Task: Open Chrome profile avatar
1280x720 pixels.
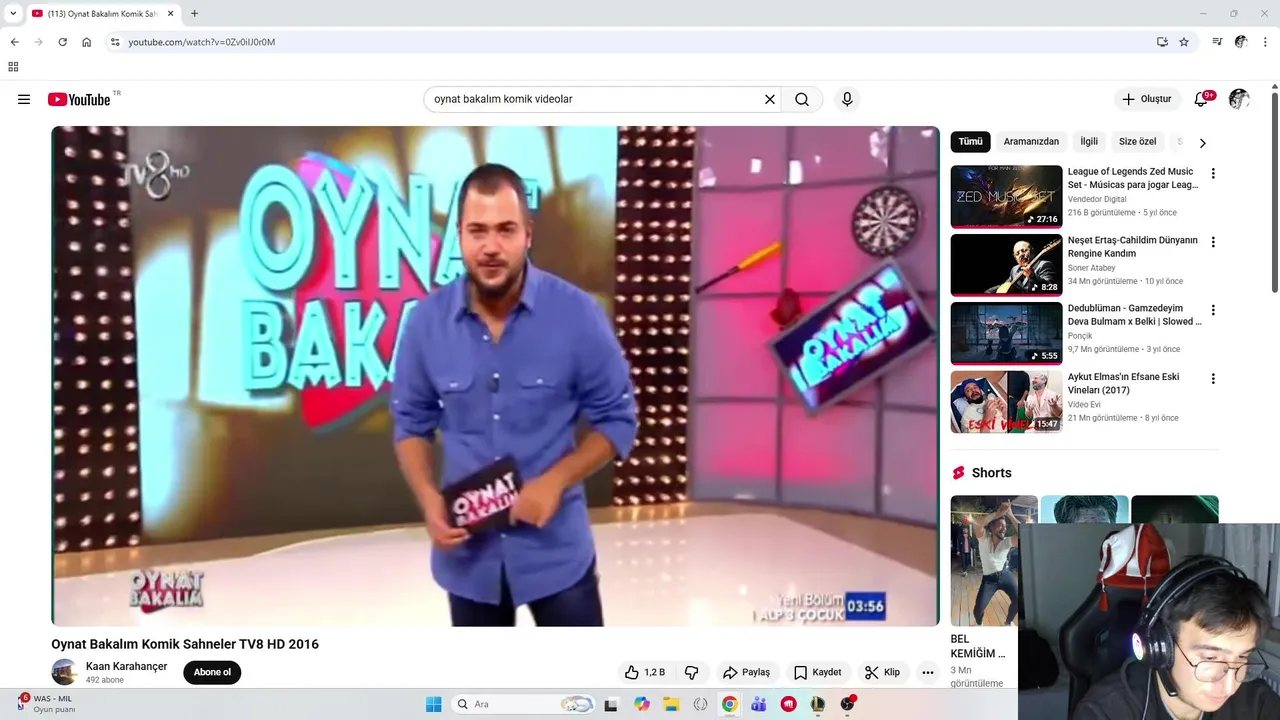Action: pyautogui.click(x=1241, y=42)
